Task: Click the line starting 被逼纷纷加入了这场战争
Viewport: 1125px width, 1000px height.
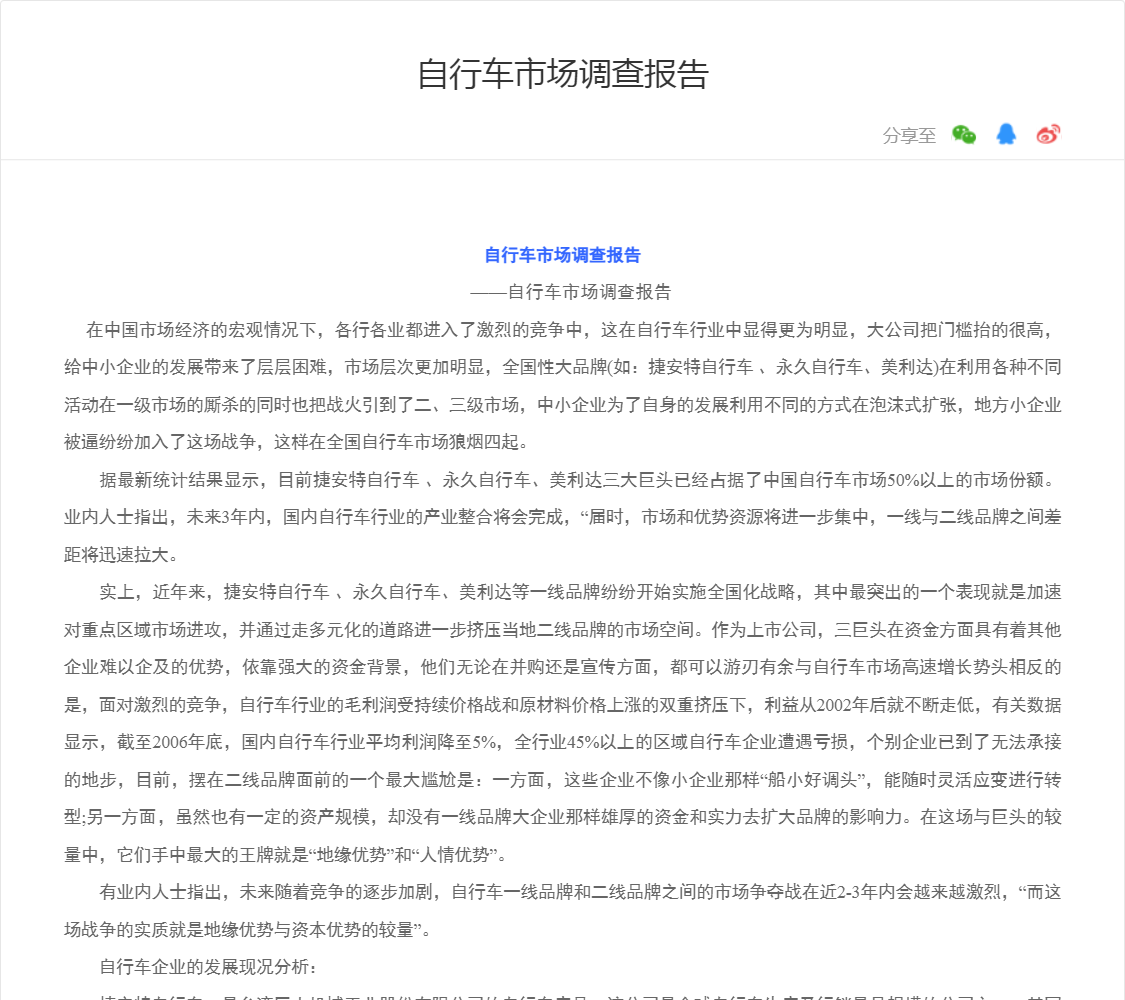Action: coord(298,442)
